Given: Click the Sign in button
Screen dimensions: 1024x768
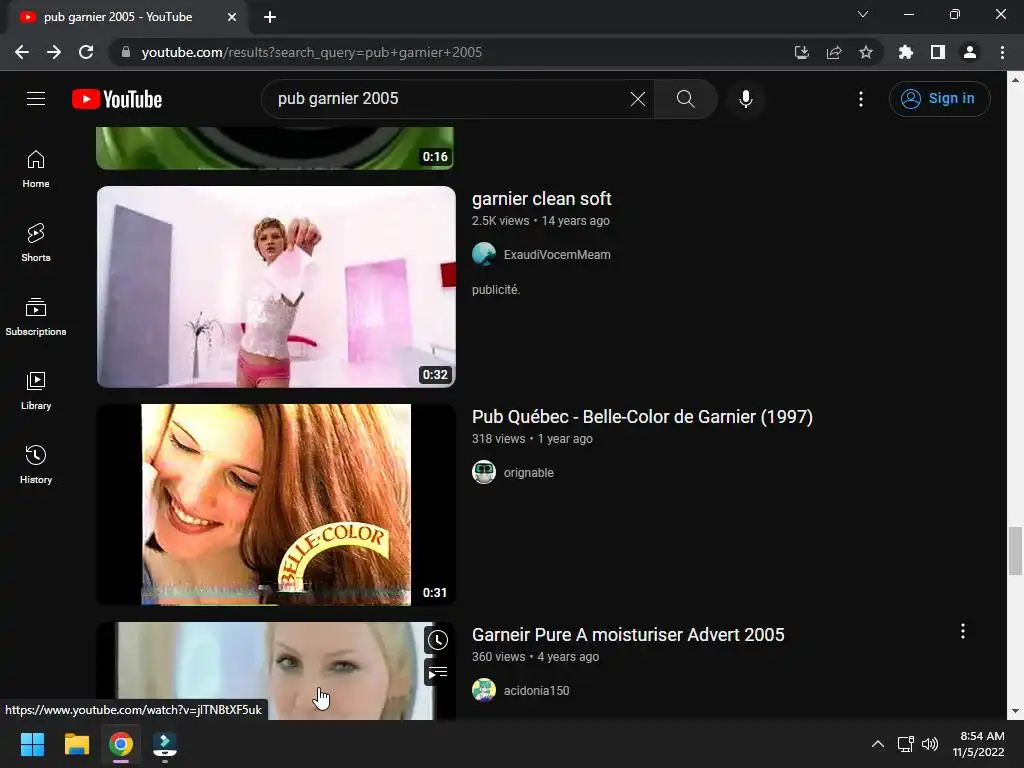Looking at the screenshot, I should click(x=939, y=99).
